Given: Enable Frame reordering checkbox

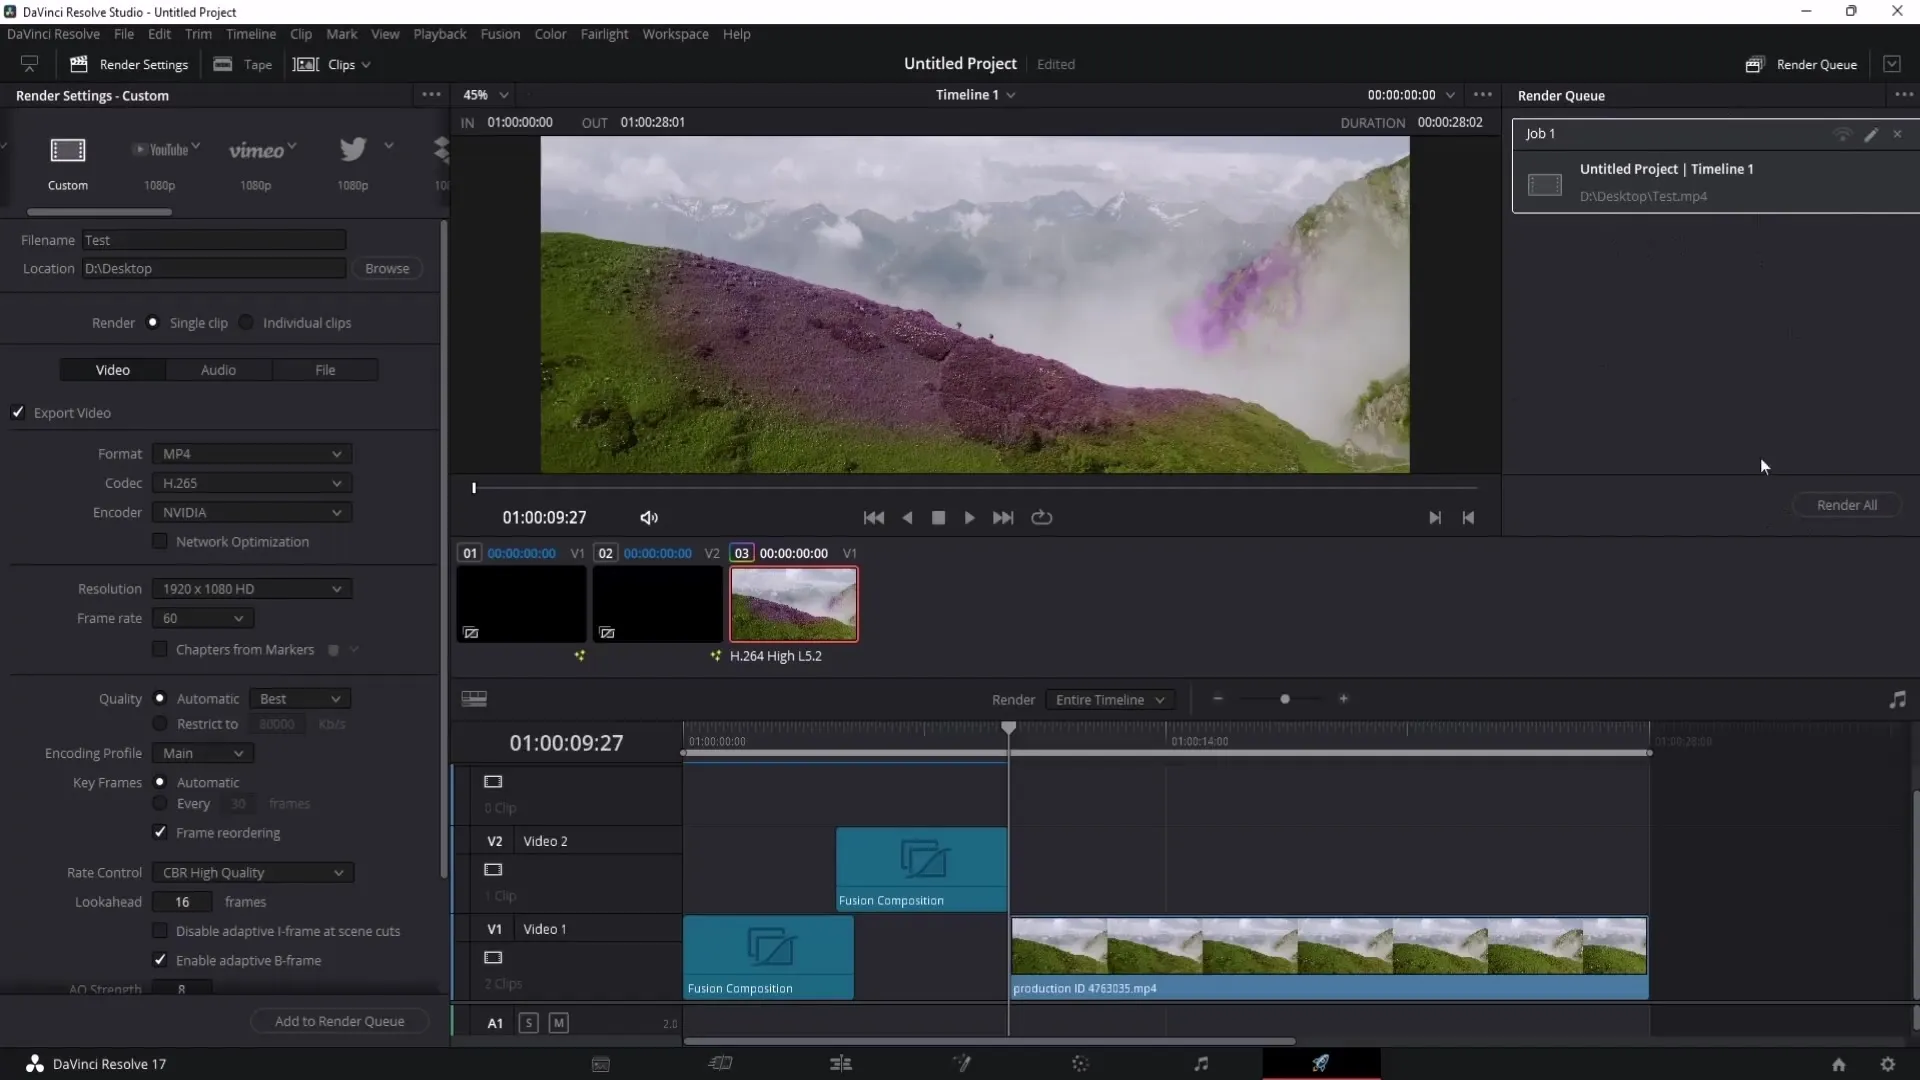Looking at the screenshot, I should [161, 832].
